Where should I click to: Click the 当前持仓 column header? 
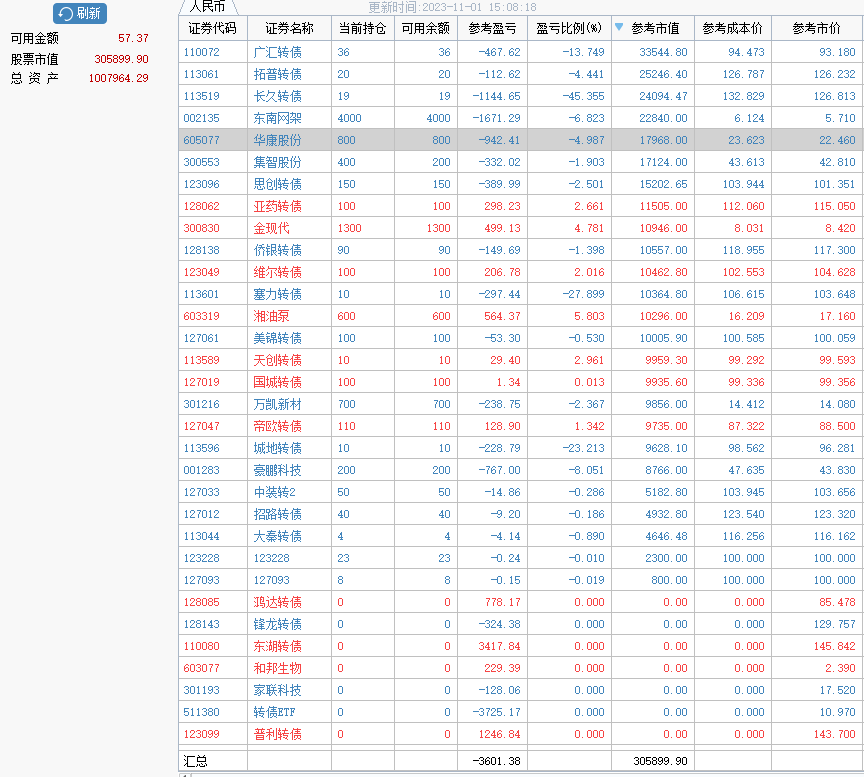(x=363, y=28)
